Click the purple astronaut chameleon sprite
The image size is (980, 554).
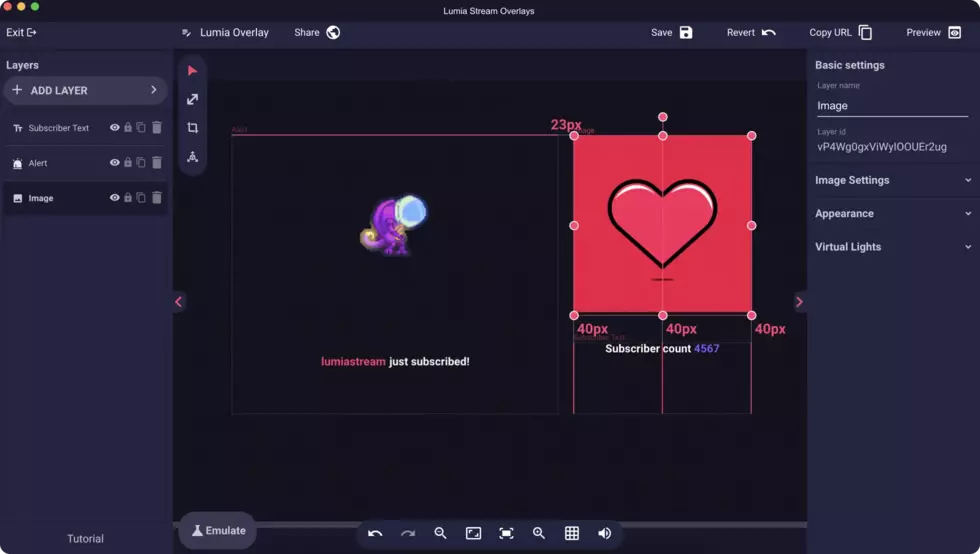[x=393, y=225]
